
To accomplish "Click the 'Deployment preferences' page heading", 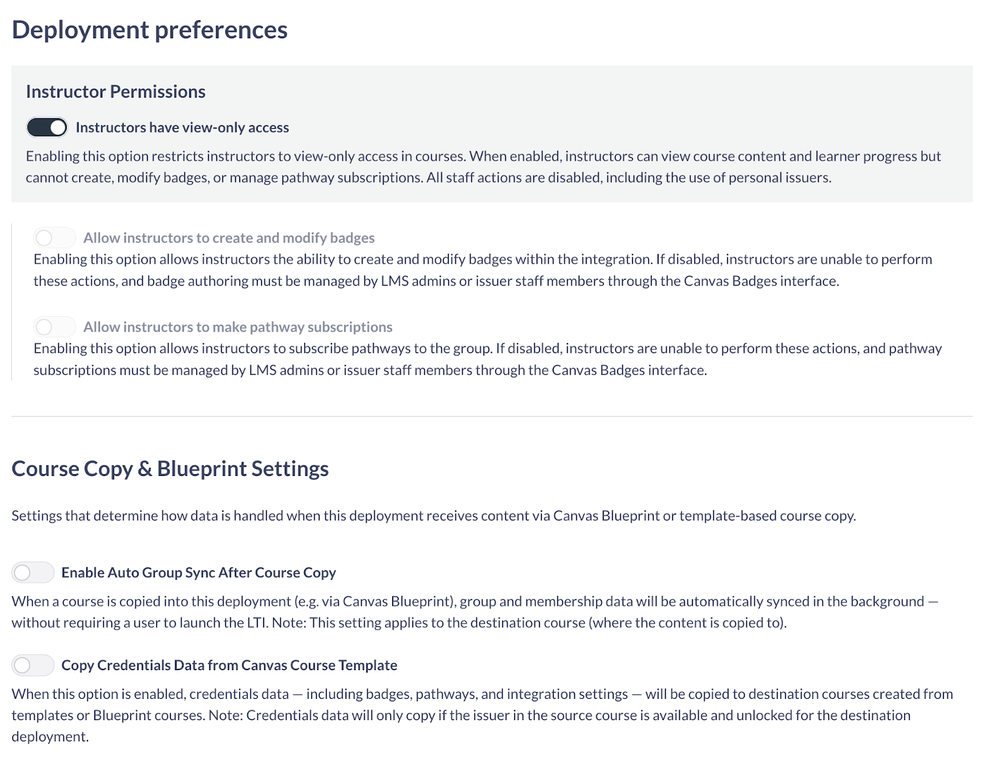I will (x=150, y=30).
